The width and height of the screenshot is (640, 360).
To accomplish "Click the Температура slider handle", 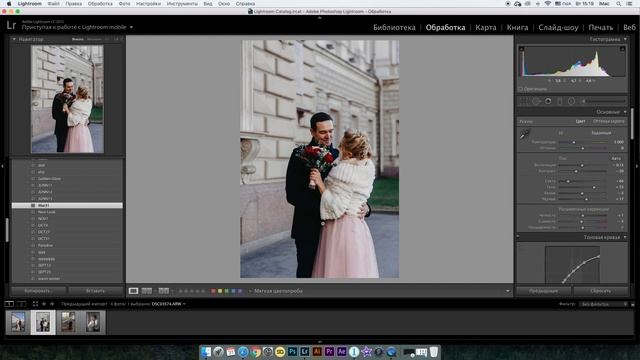I will pos(573,142).
